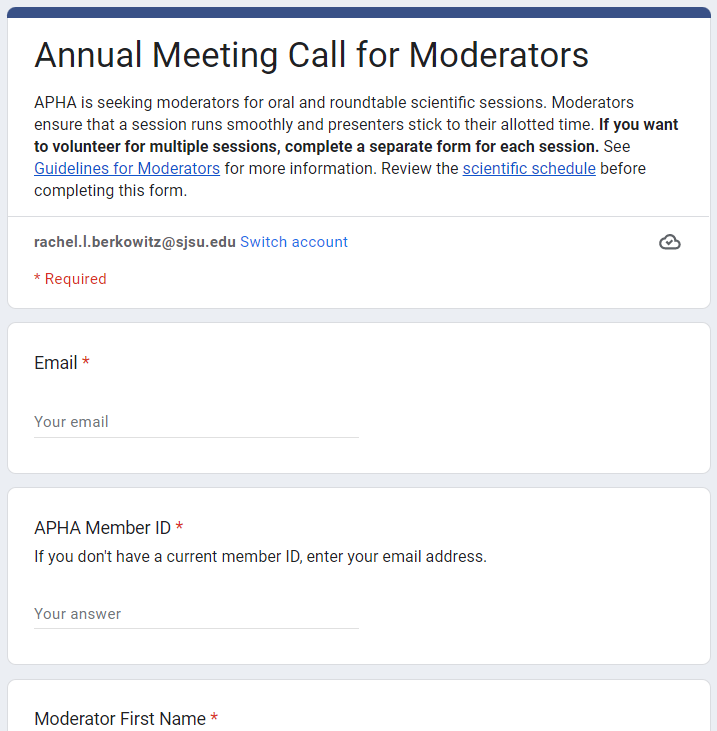Viewport: 717px width, 731px height.
Task: Click the dark blue form header bar
Action: click(x=358, y=12)
